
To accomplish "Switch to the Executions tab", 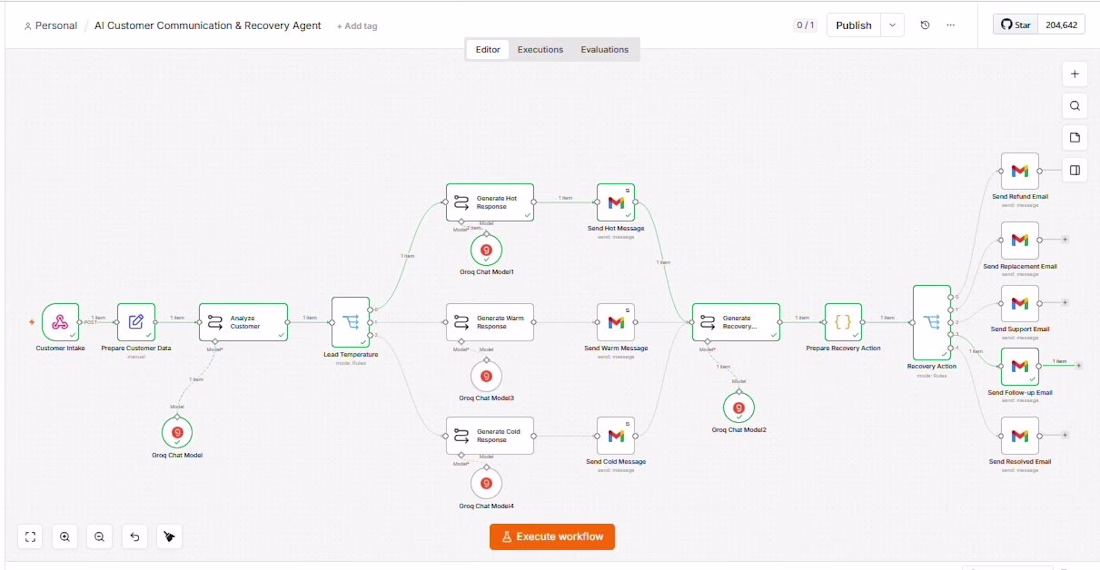I will pyautogui.click(x=540, y=50).
